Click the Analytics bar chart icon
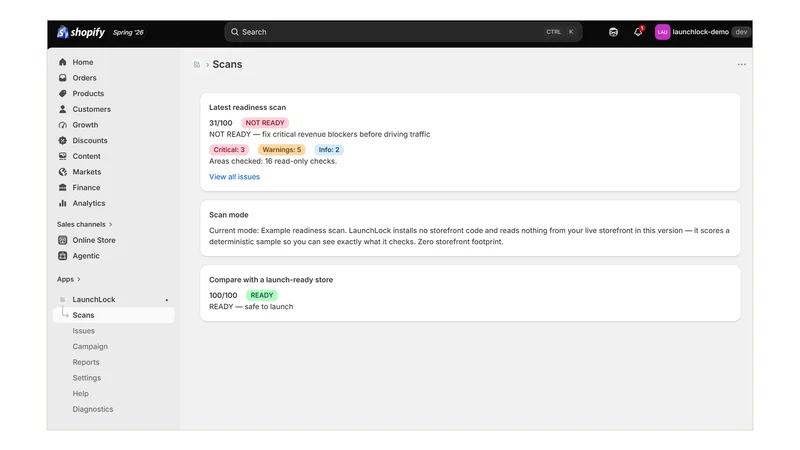The height and width of the screenshot is (450, 800). [62, 203]
